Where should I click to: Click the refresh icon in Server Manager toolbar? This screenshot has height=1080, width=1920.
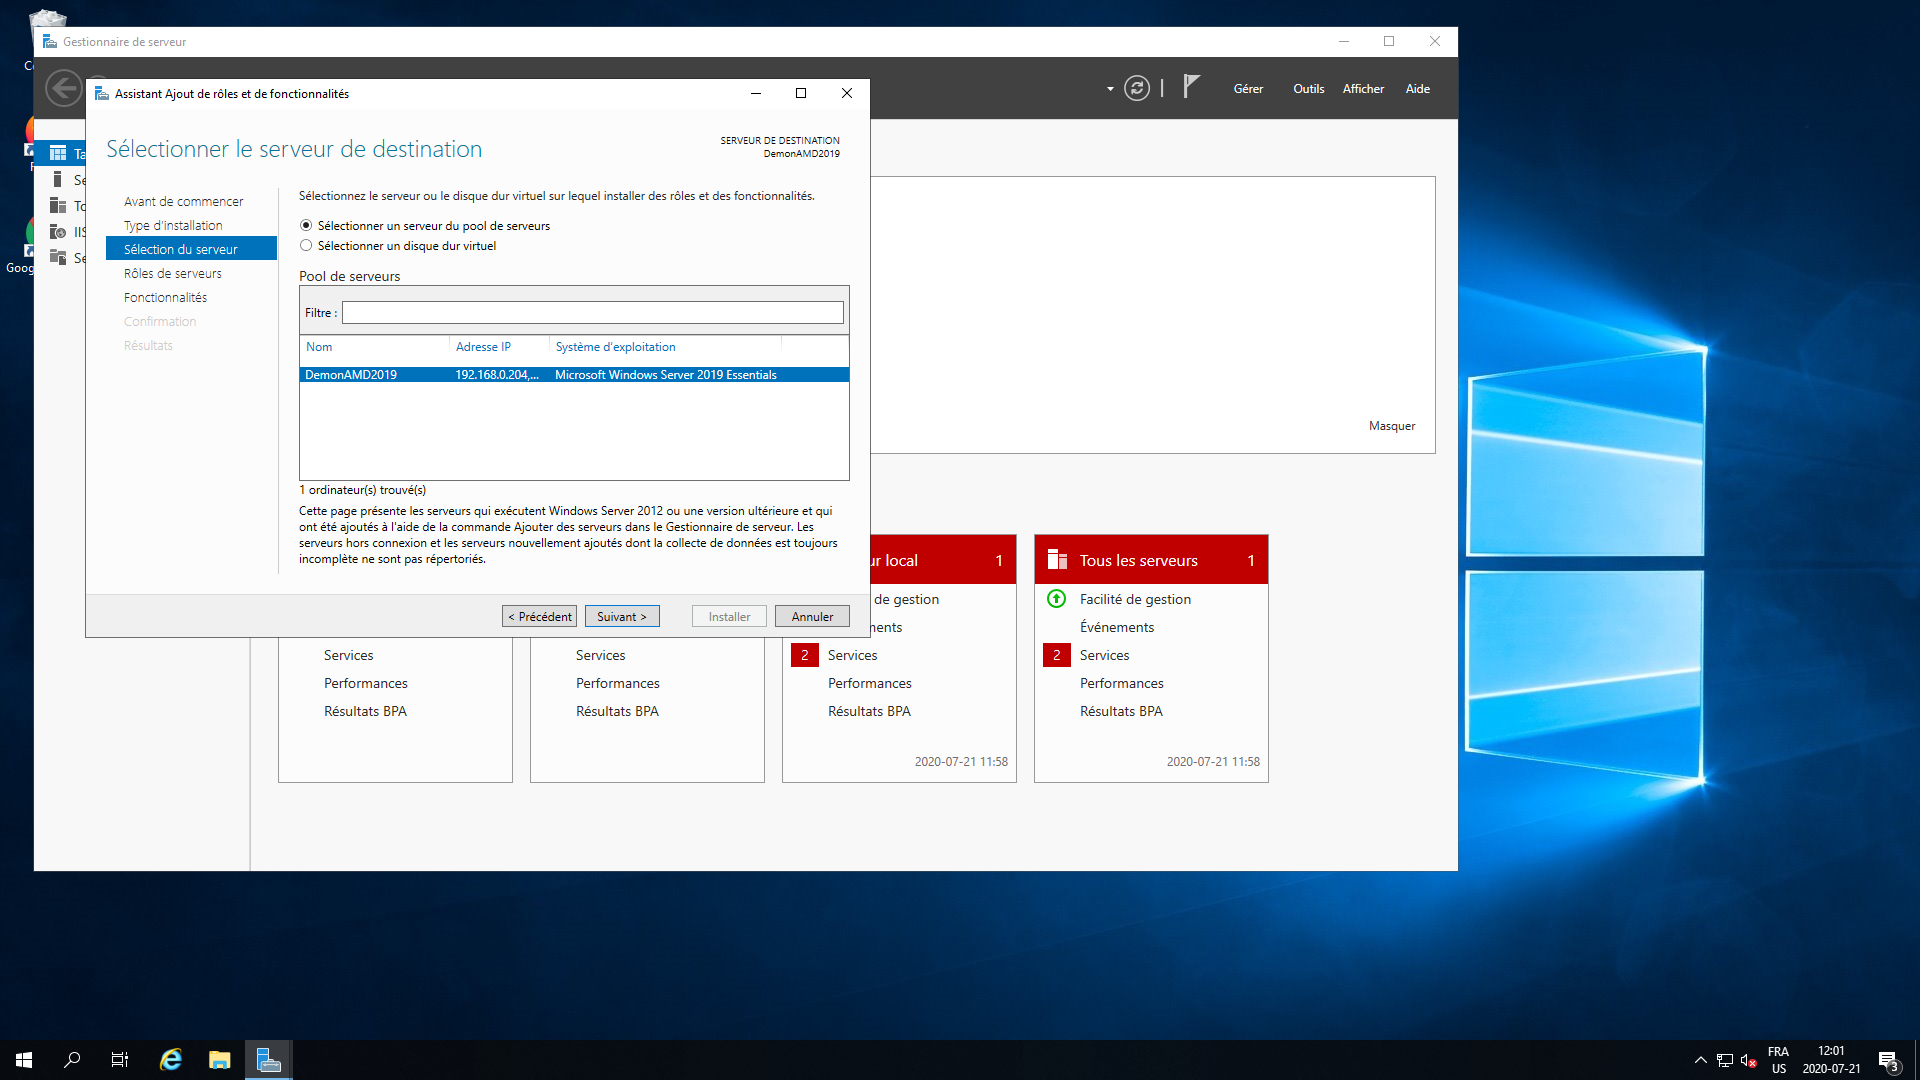pos(1138,88)
